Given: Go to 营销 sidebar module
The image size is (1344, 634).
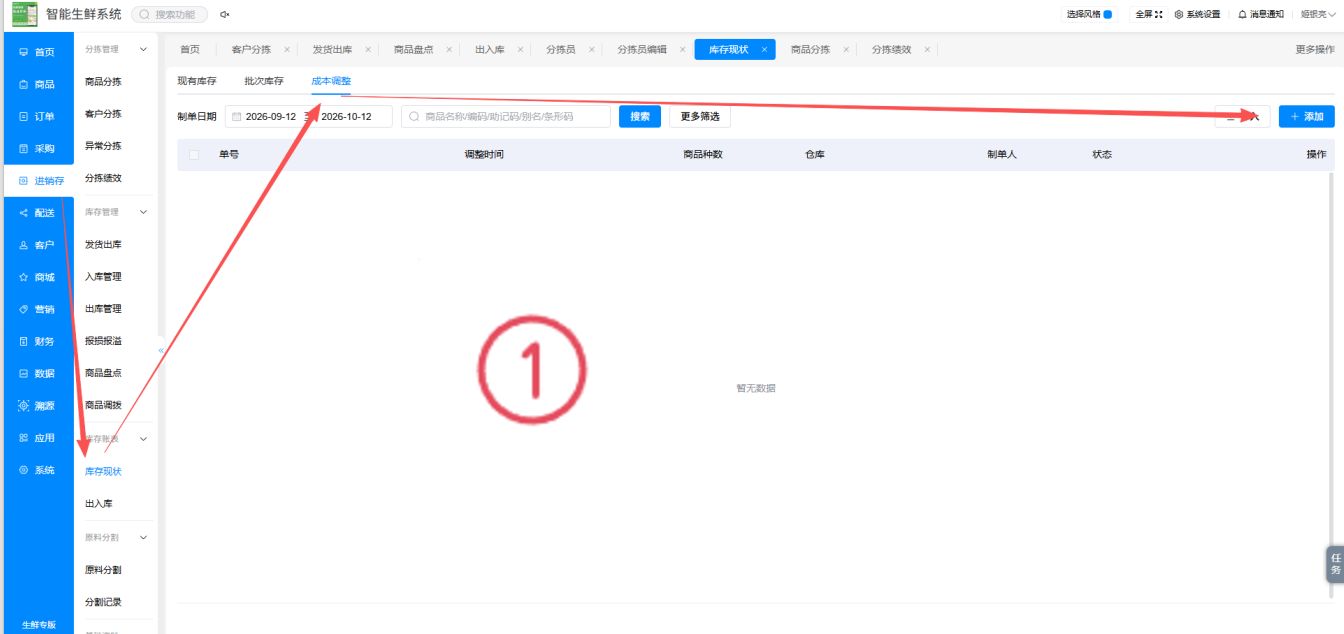Looking at the screenshot, I should click(37, 309).
